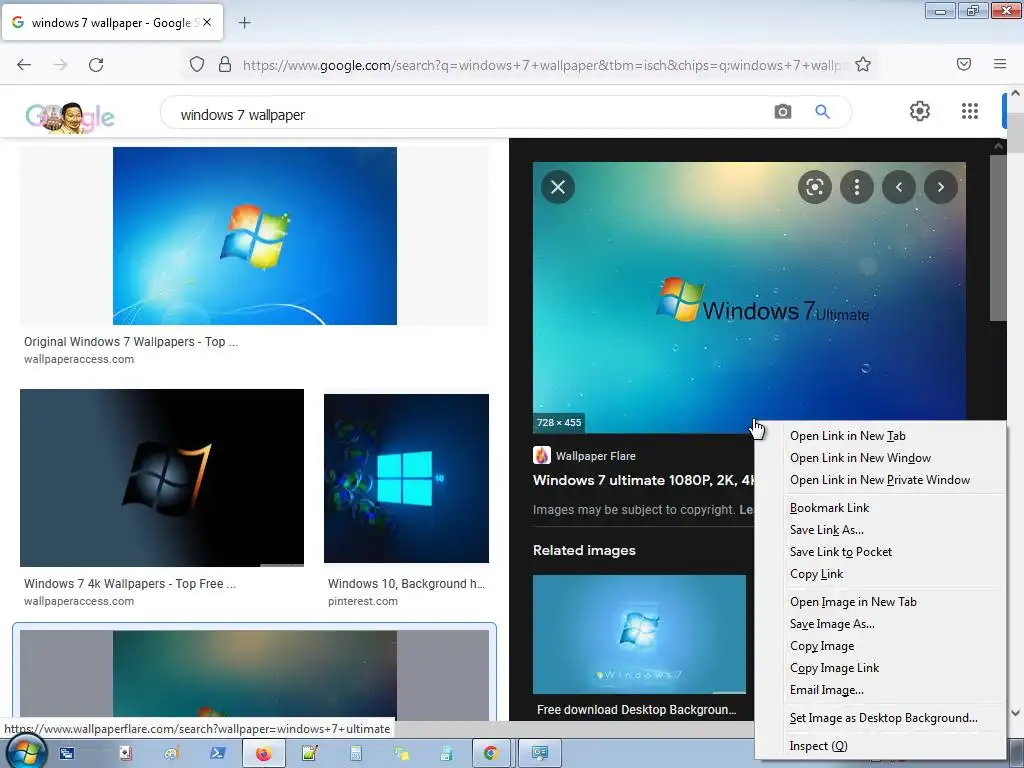Open the Notepad++ taskbar icon
The height and width of the screenshot is (768, 1024).
pos(310,754)
